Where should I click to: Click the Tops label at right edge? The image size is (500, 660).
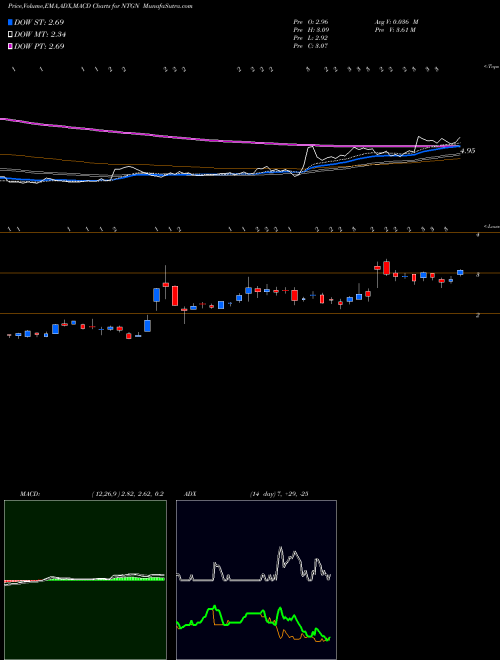492,67
